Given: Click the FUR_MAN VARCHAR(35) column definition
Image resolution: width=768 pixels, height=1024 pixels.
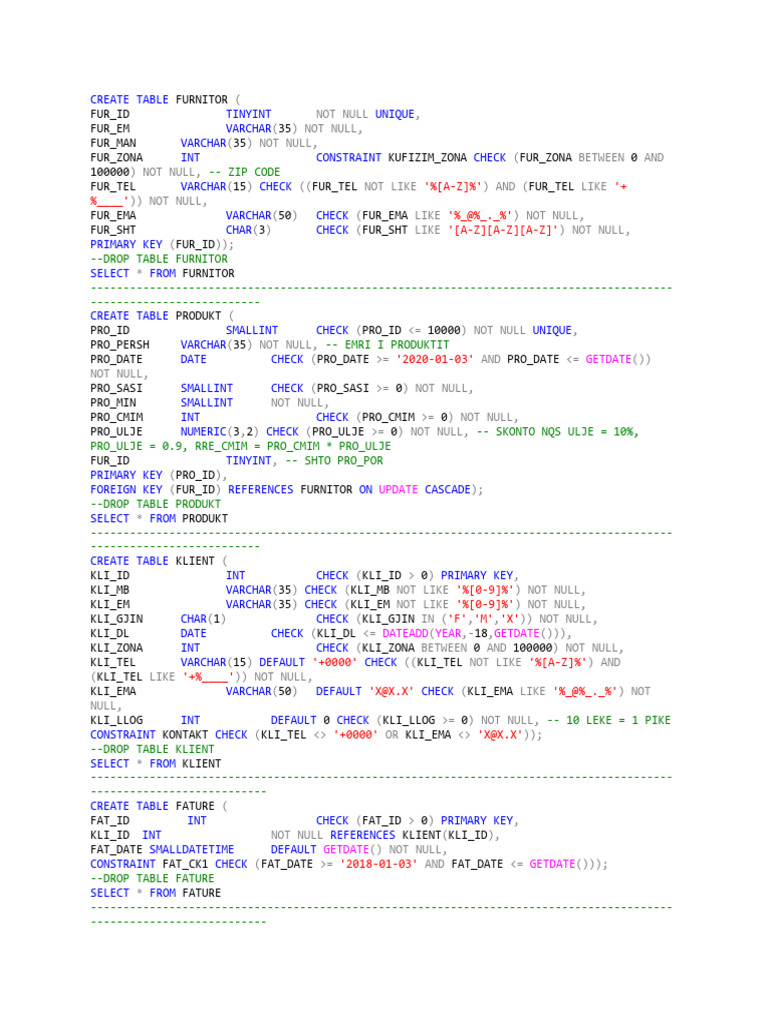Looking at the screenshot, I should coord(204,143).
